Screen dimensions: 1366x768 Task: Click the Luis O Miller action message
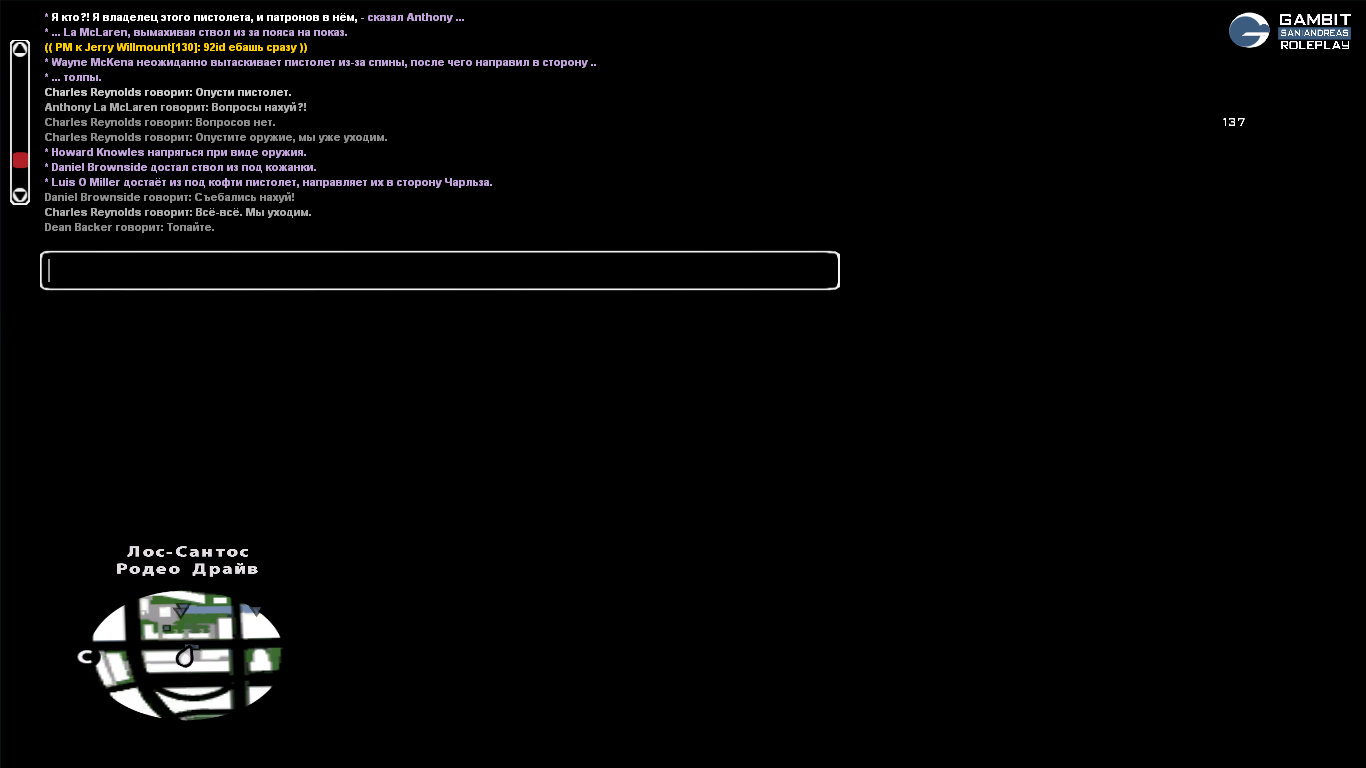[268, 182]
